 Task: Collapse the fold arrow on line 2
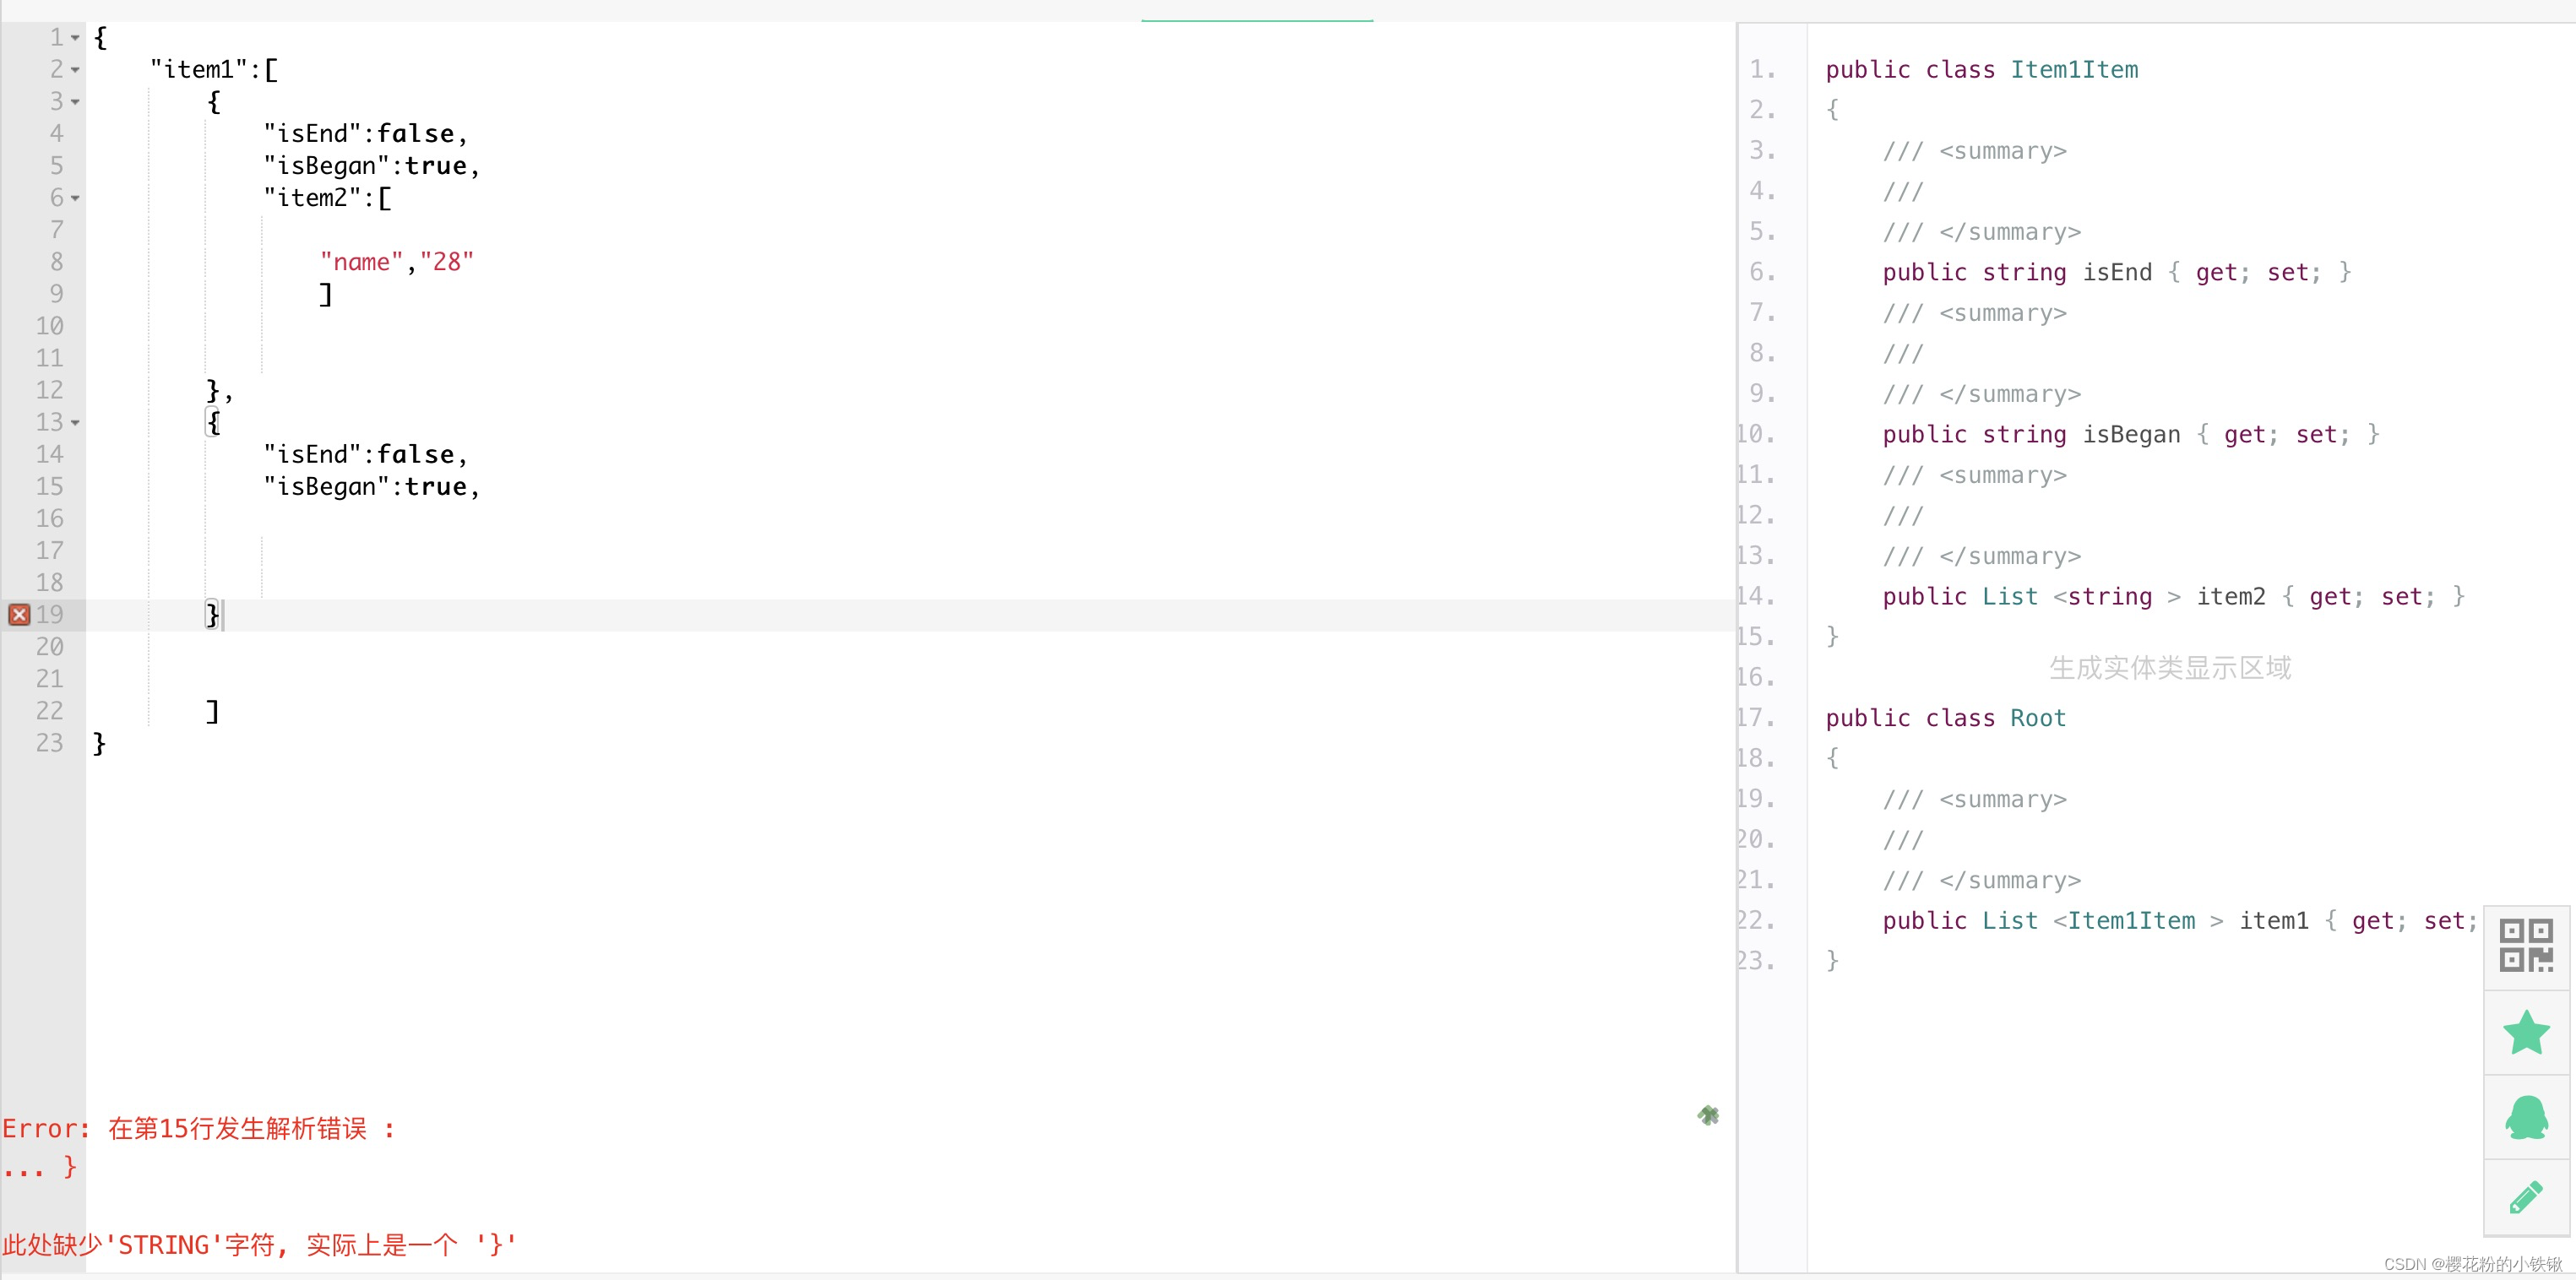pos(75,70)
